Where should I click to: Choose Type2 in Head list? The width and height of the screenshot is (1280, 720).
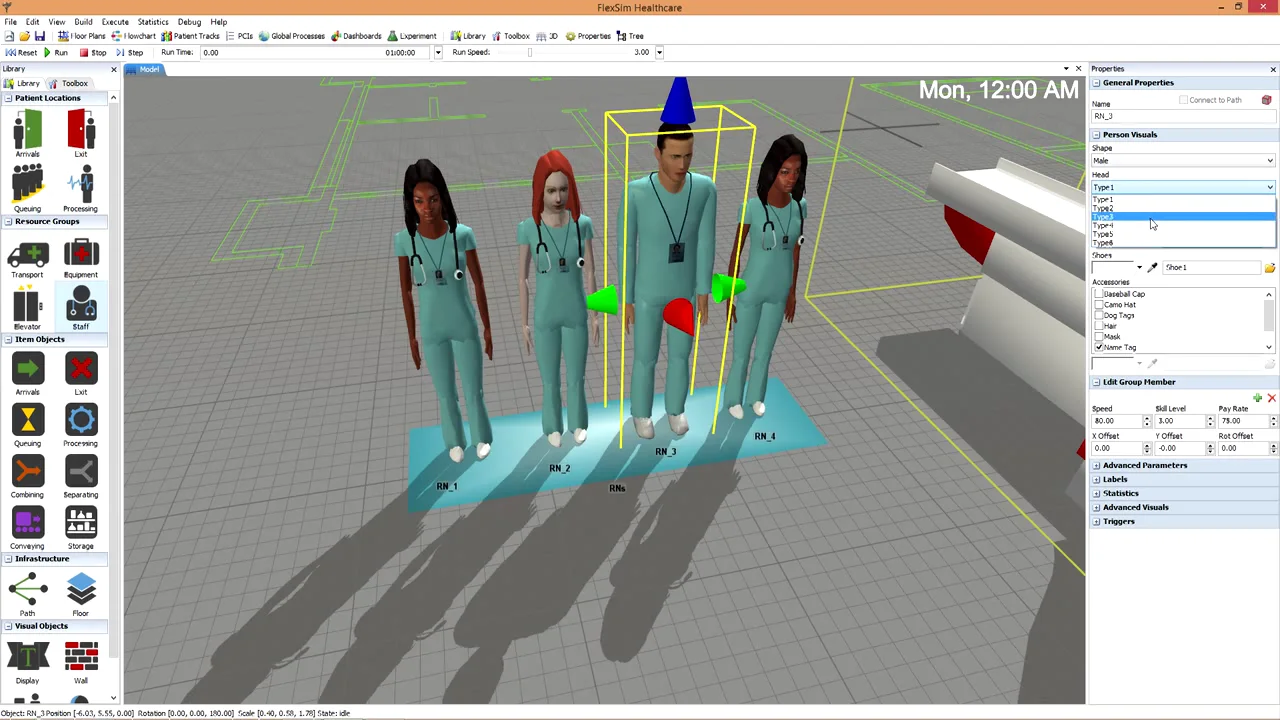1183,208
